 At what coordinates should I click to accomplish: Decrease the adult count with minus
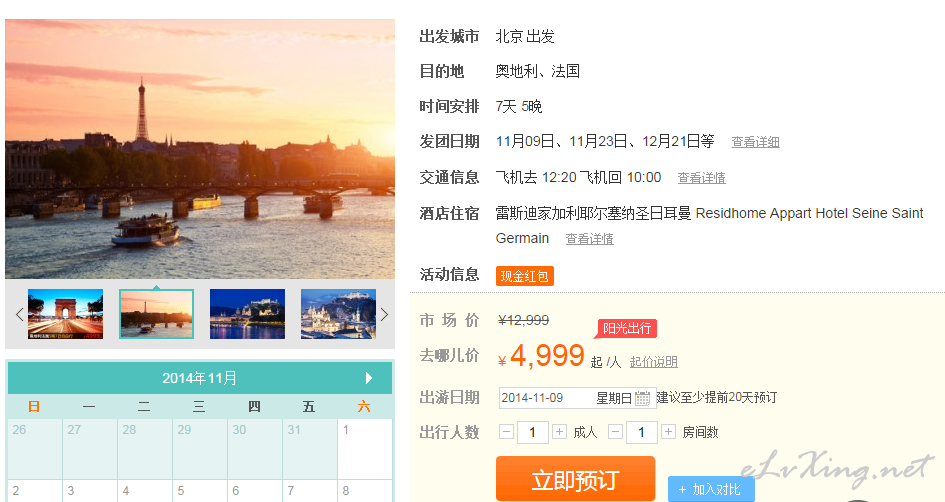coord(507,432)
